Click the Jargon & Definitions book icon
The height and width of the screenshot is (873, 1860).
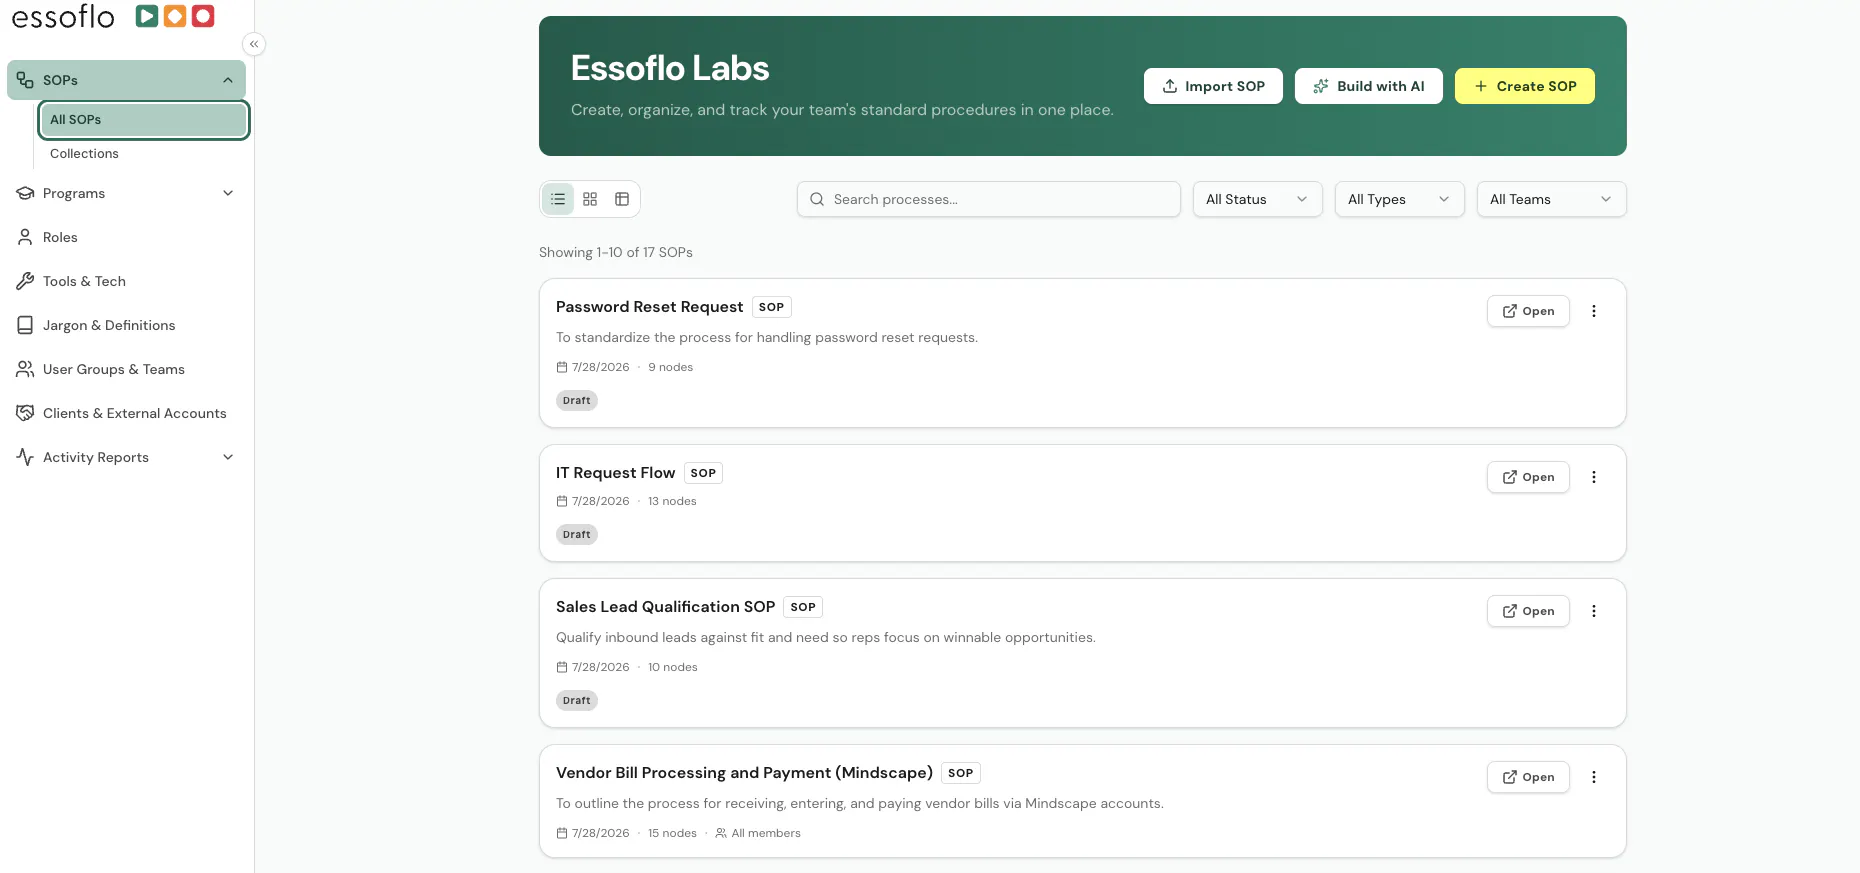[x=25, y=325]
